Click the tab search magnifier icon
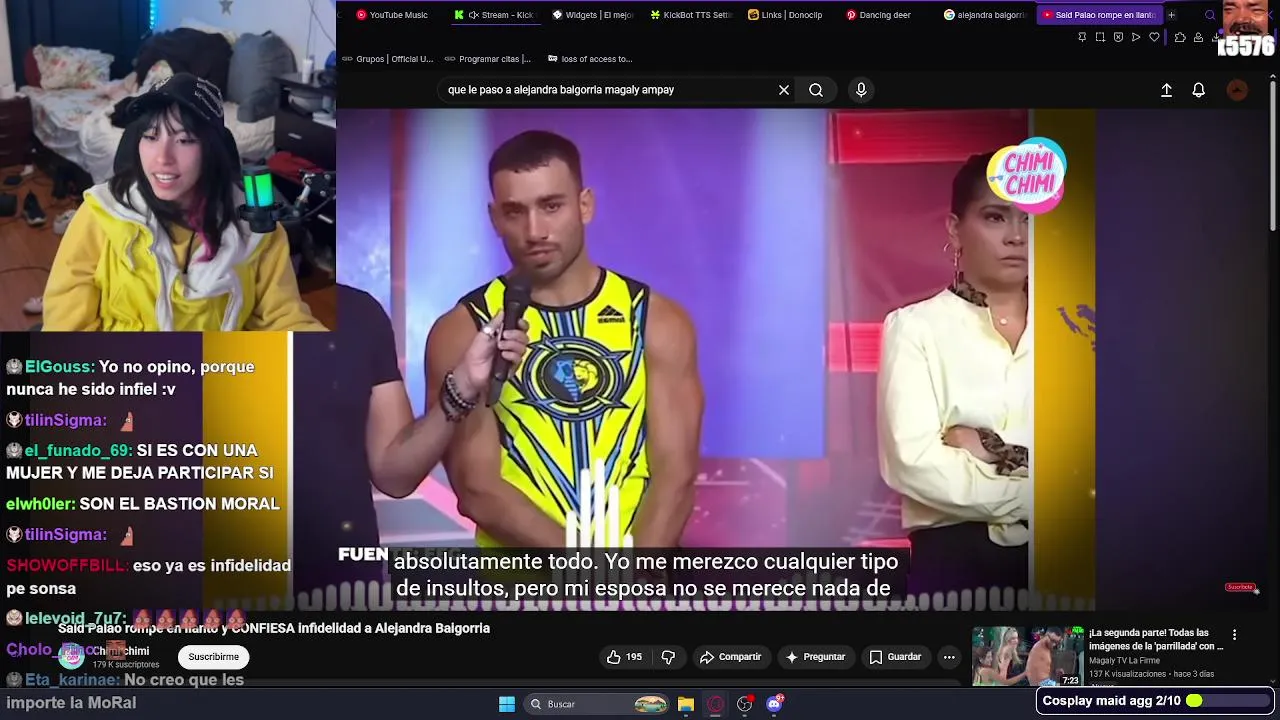The width and height of the screenshot is (1280, 720). coord(1210,15)
